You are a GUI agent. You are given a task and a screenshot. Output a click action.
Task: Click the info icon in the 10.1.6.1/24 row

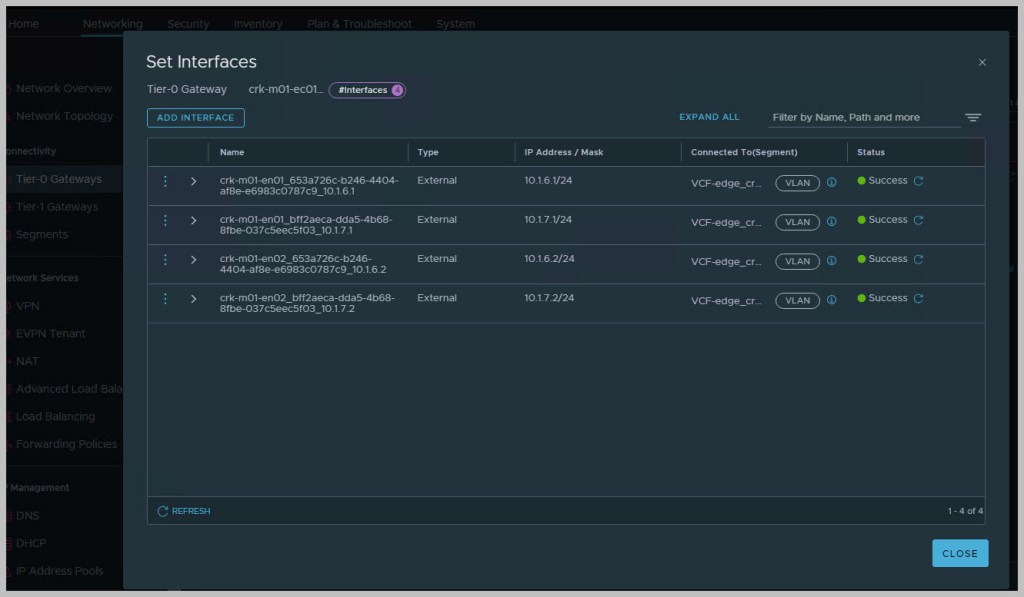831,182
